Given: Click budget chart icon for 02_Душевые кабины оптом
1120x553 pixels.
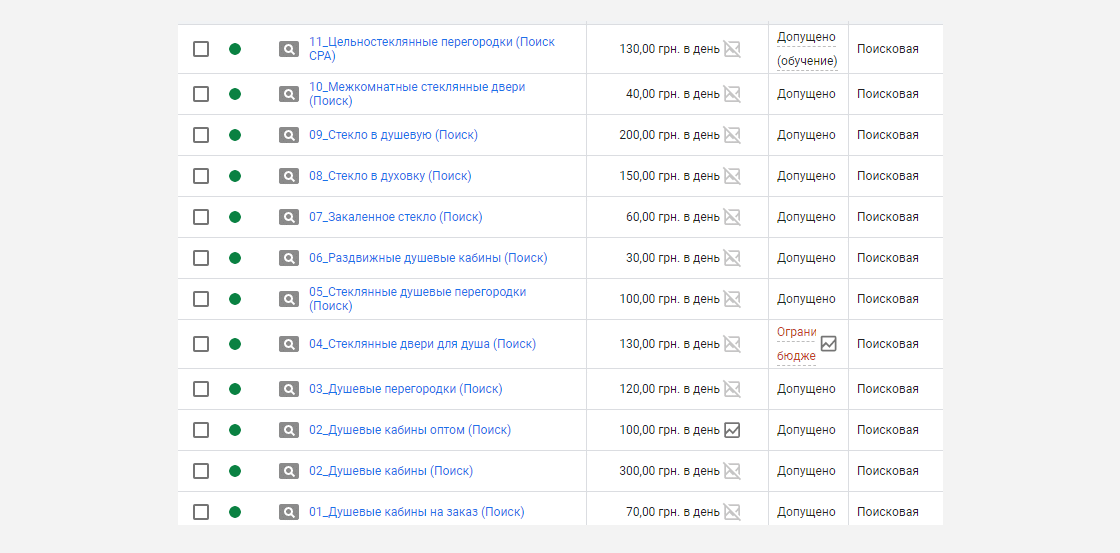Looking at the screenshot, I should tap(731, 430).
